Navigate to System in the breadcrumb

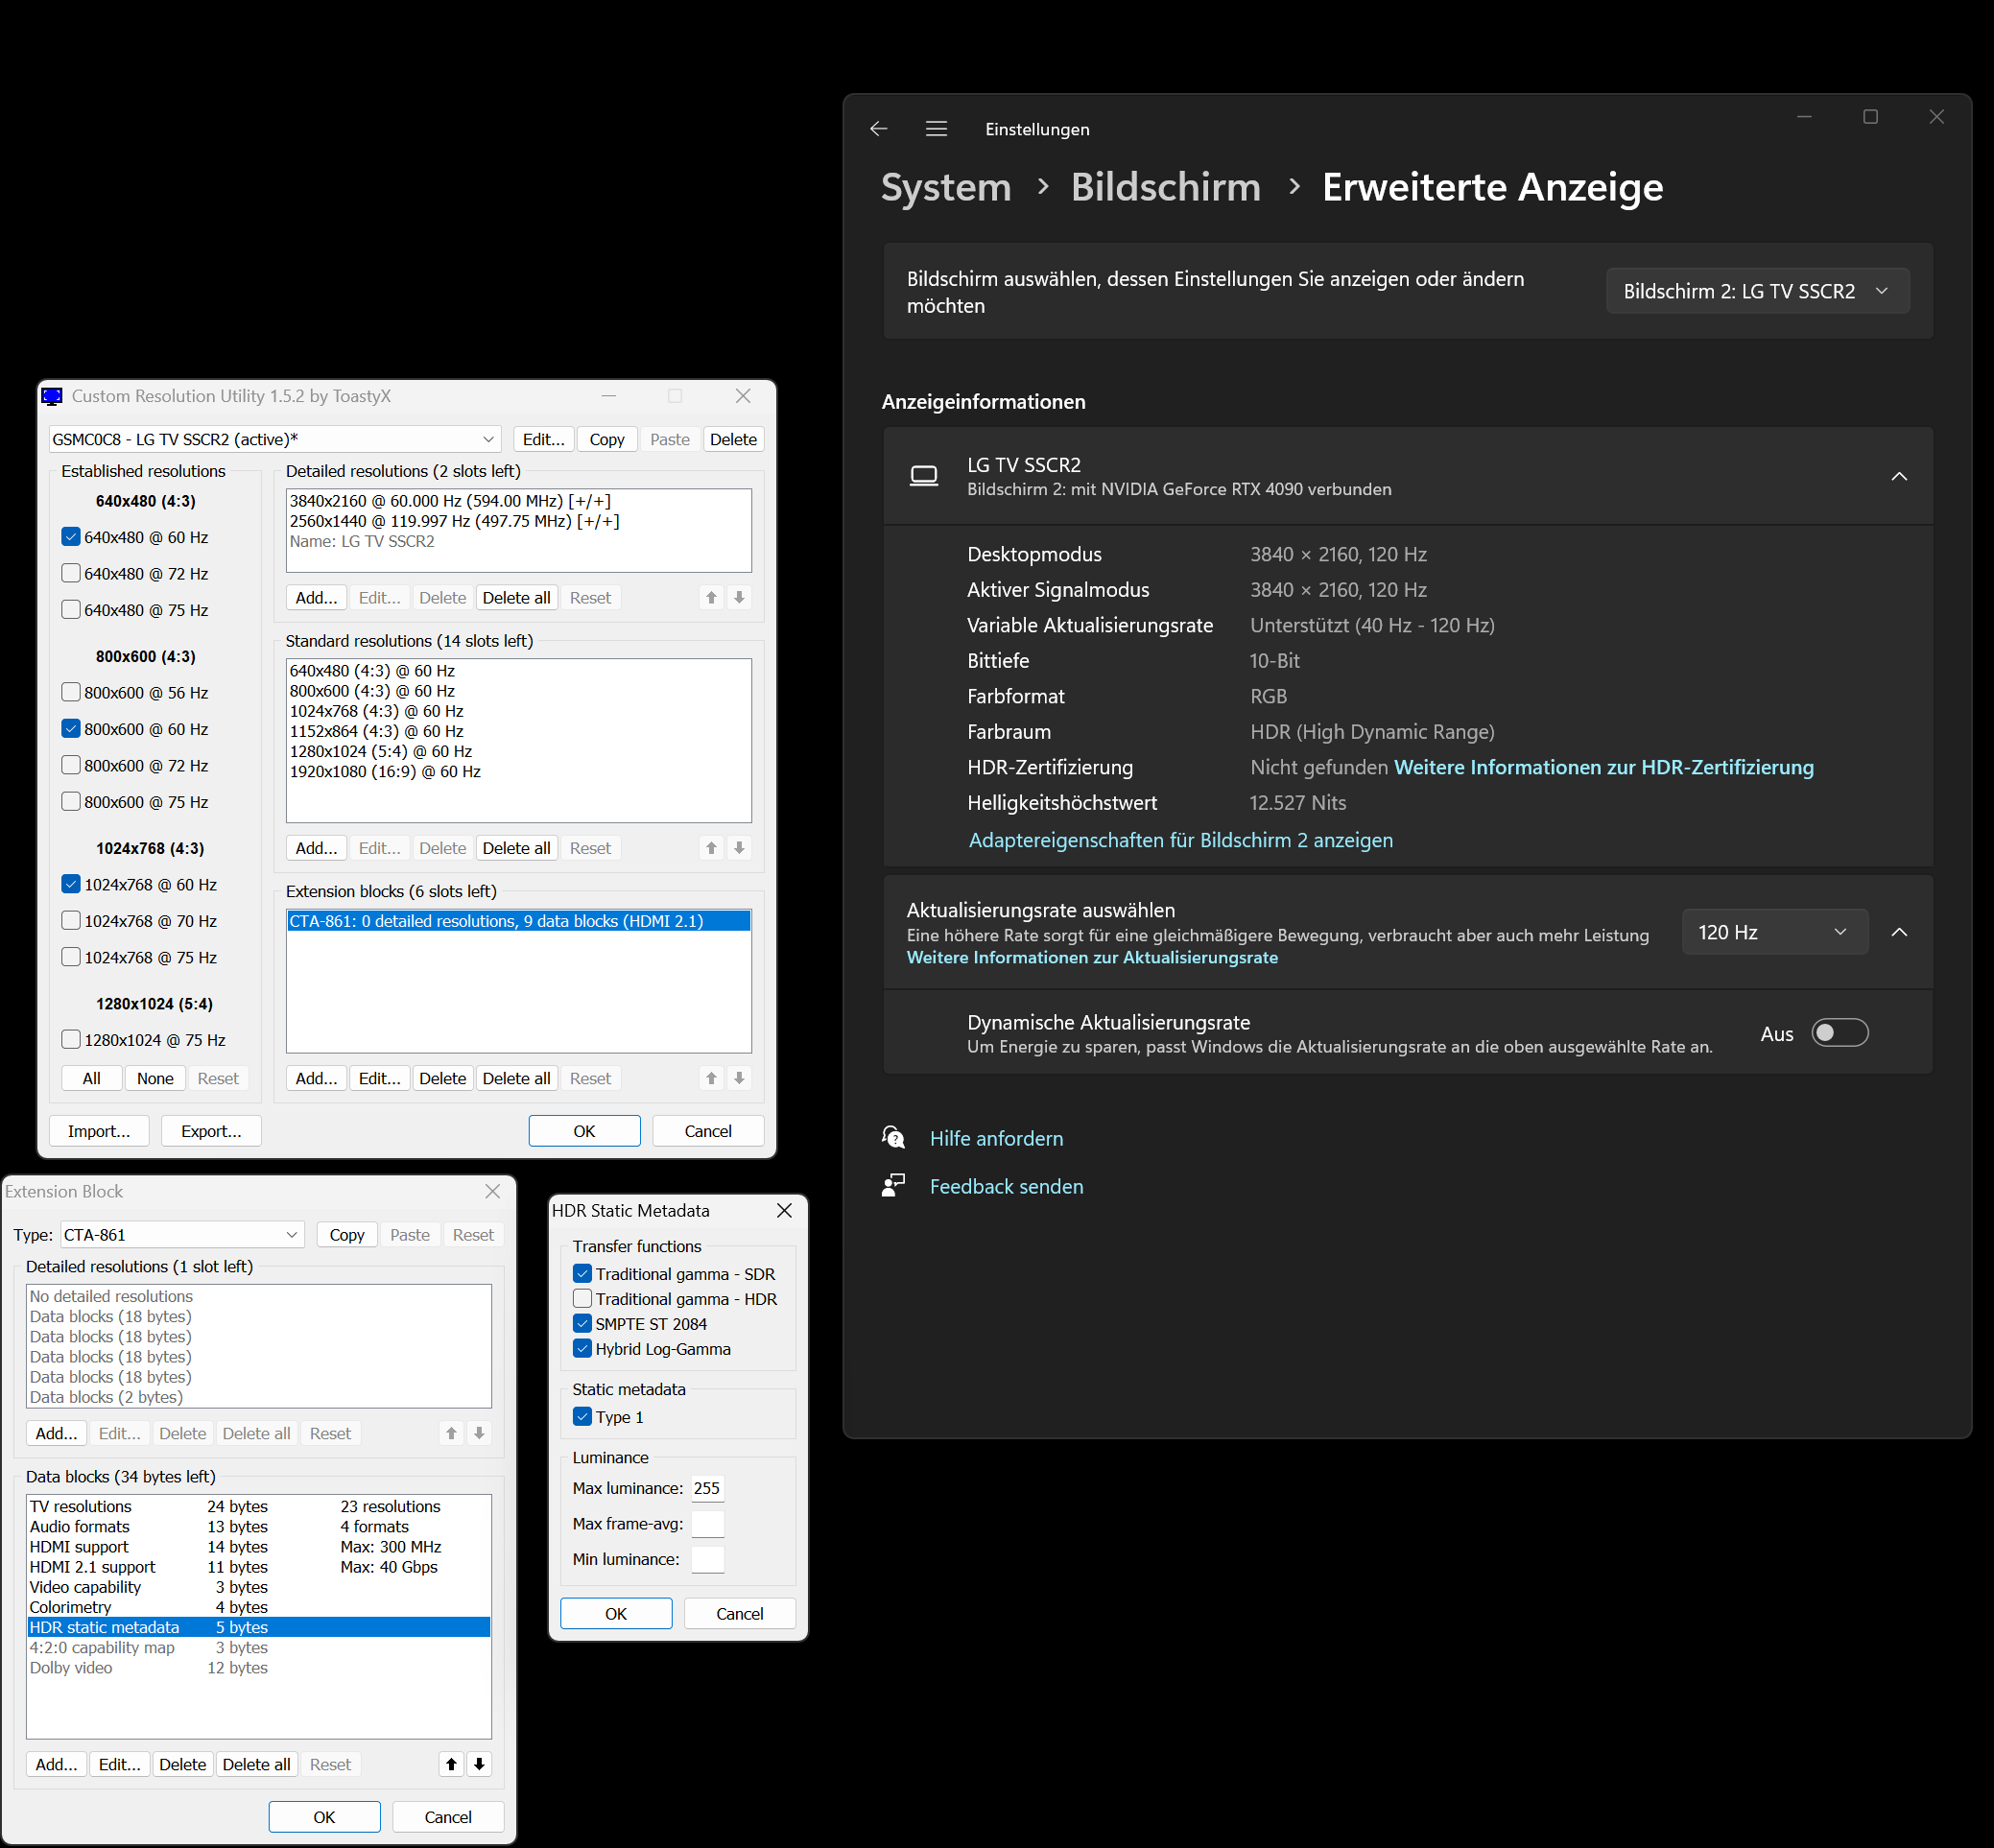coord(945,187)
